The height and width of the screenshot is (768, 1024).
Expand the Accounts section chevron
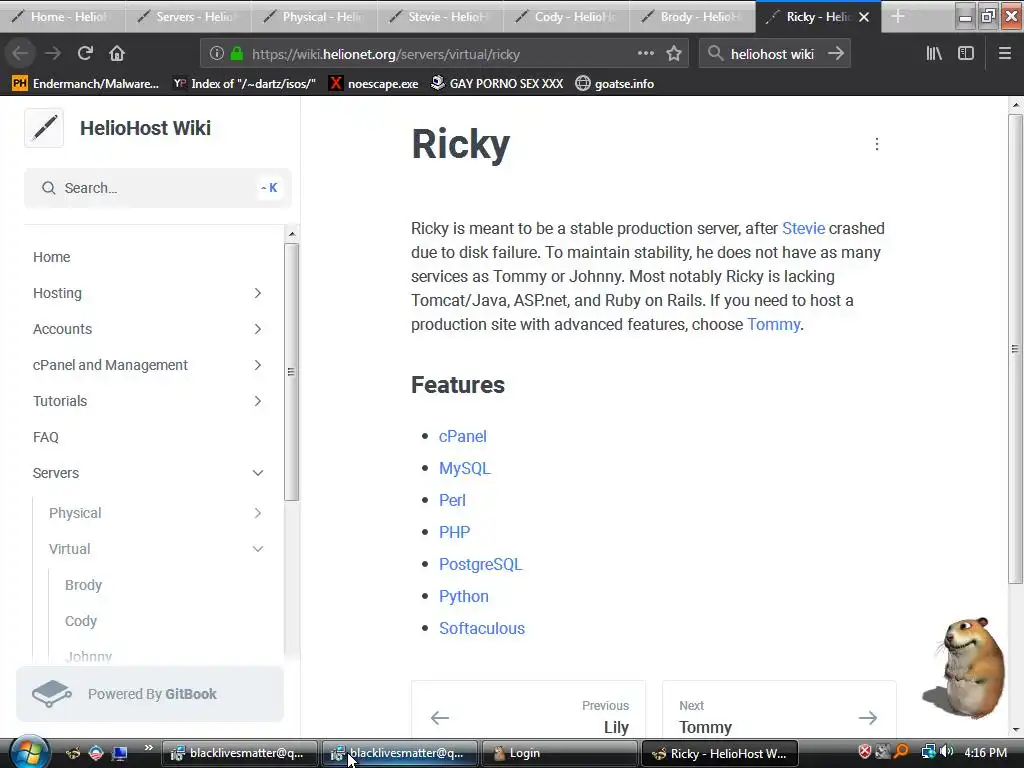(x=258, y=329)
